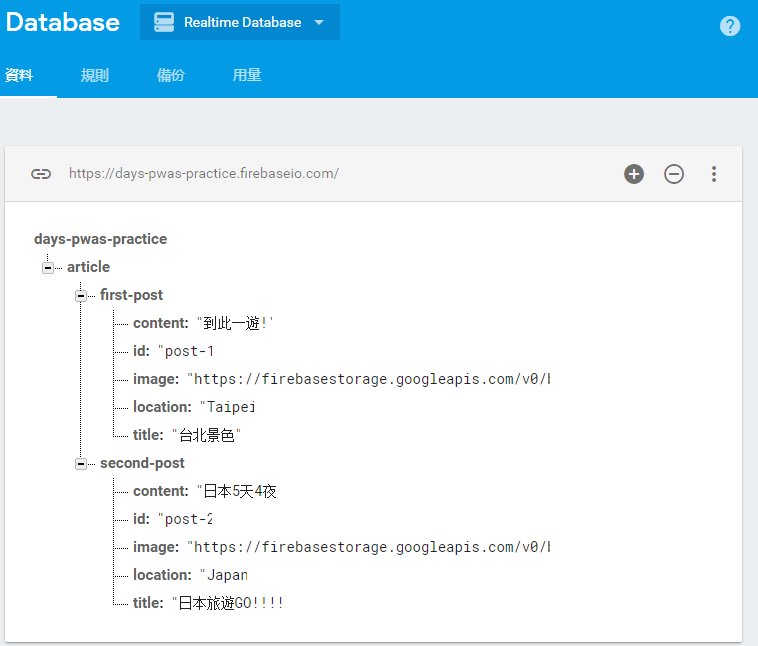Viewport: 758px width, 646px height.
Task: Click the Database heading
Action: pos(63,22)
